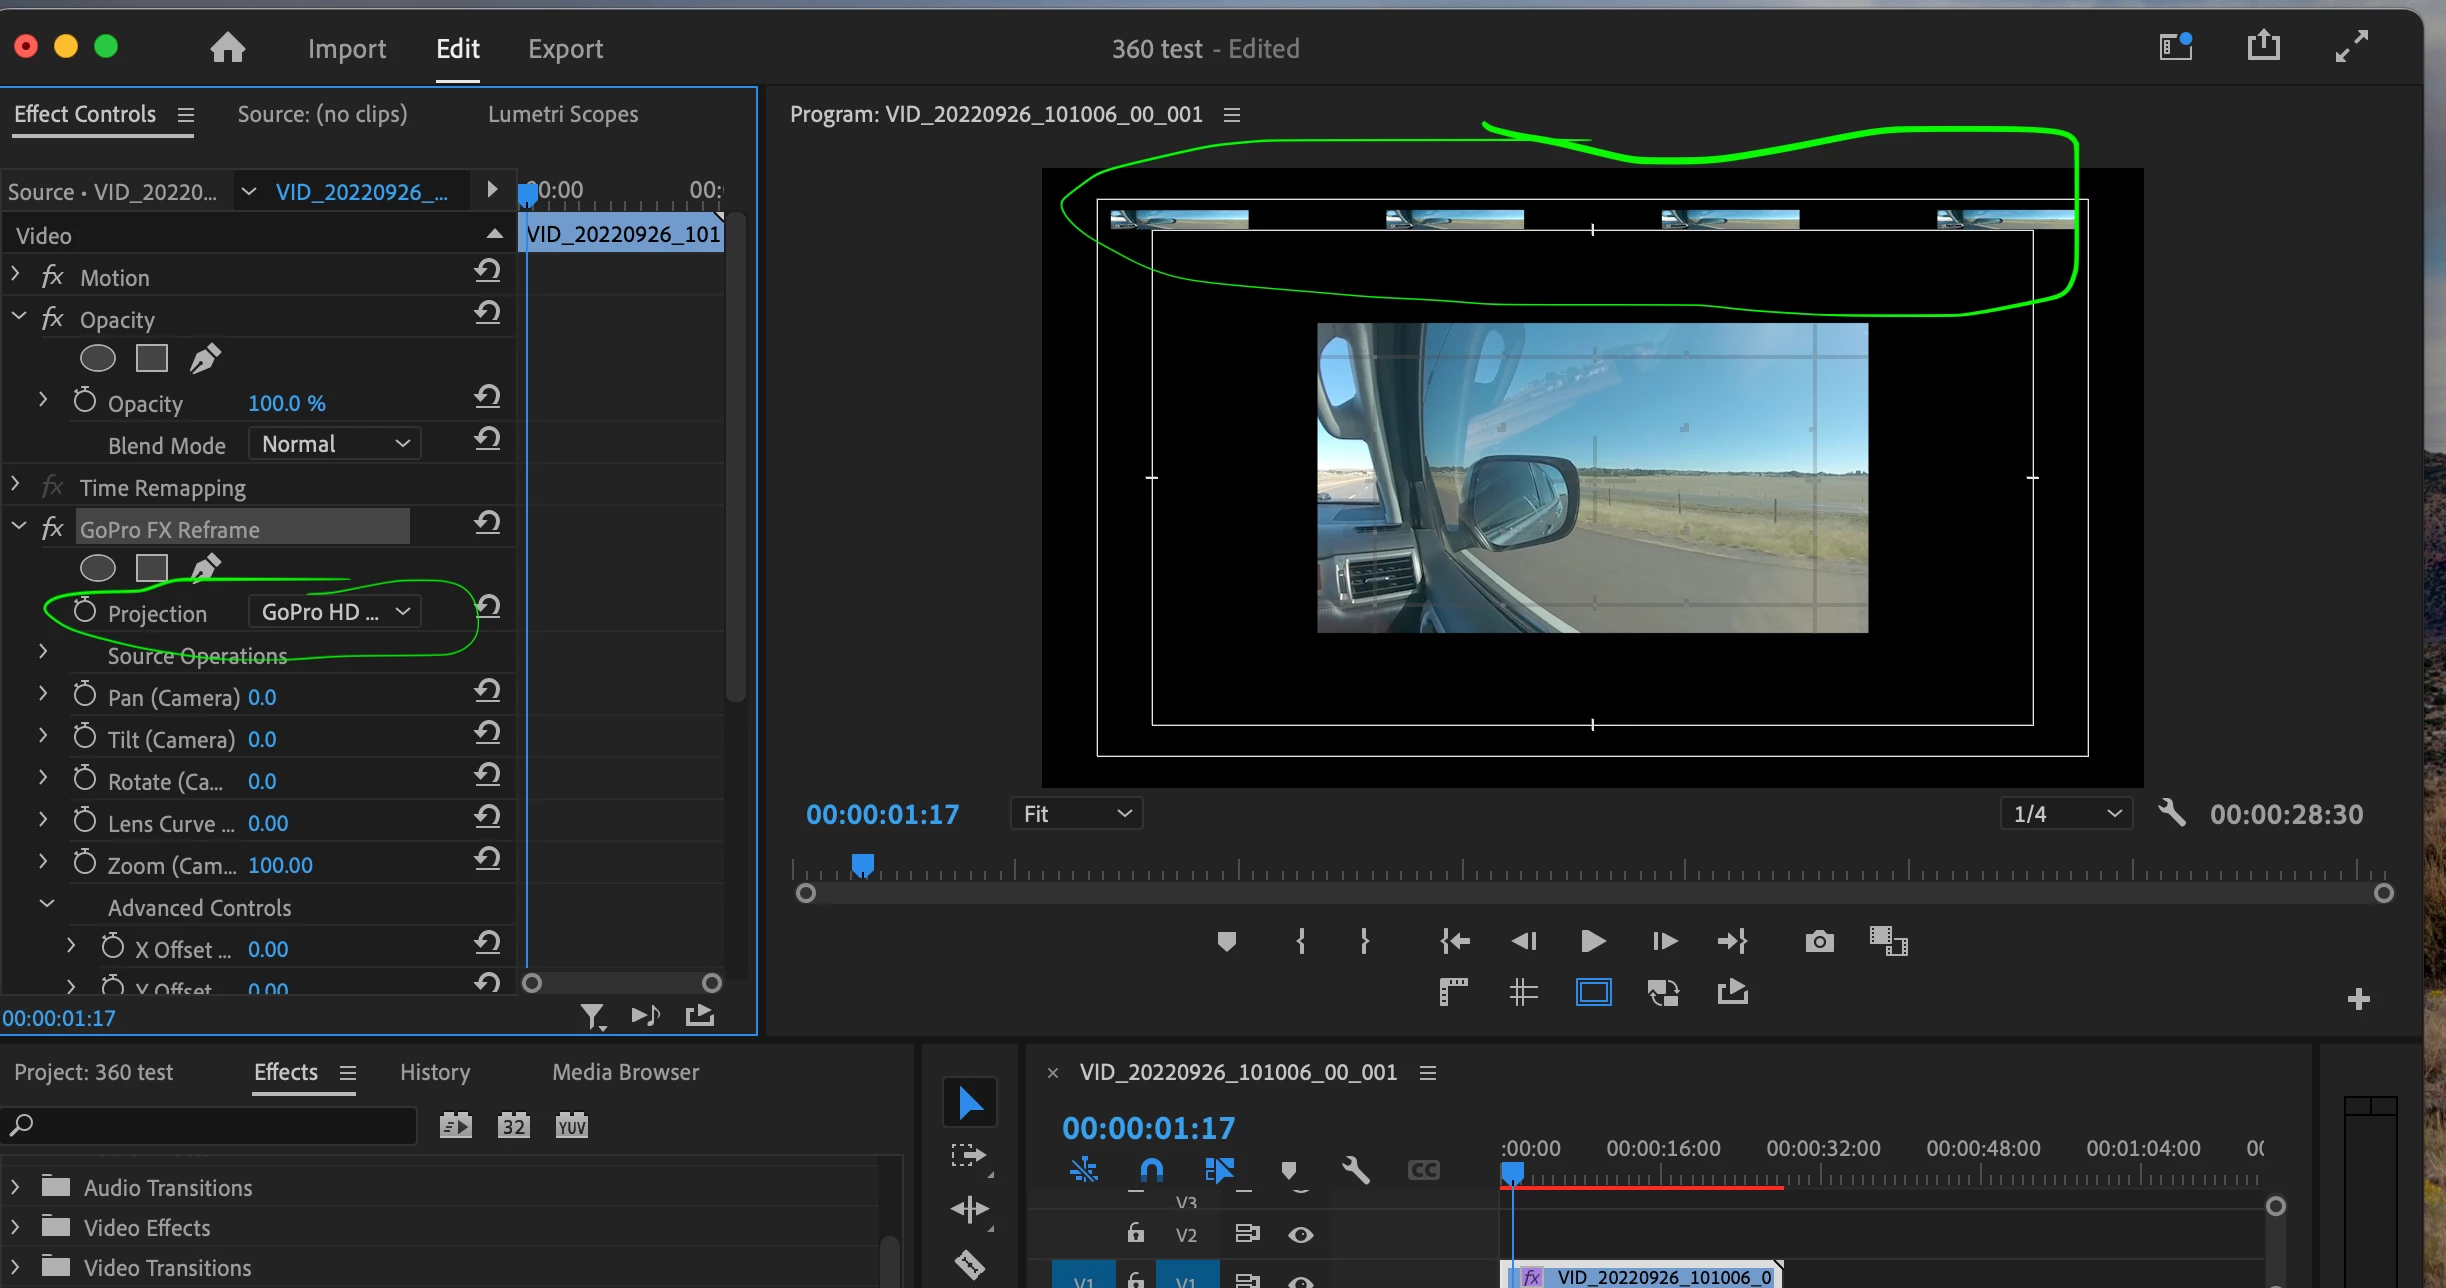The image size is (2446, 1288).
Task: Click the Effects panel search field
Action: 209,1126
